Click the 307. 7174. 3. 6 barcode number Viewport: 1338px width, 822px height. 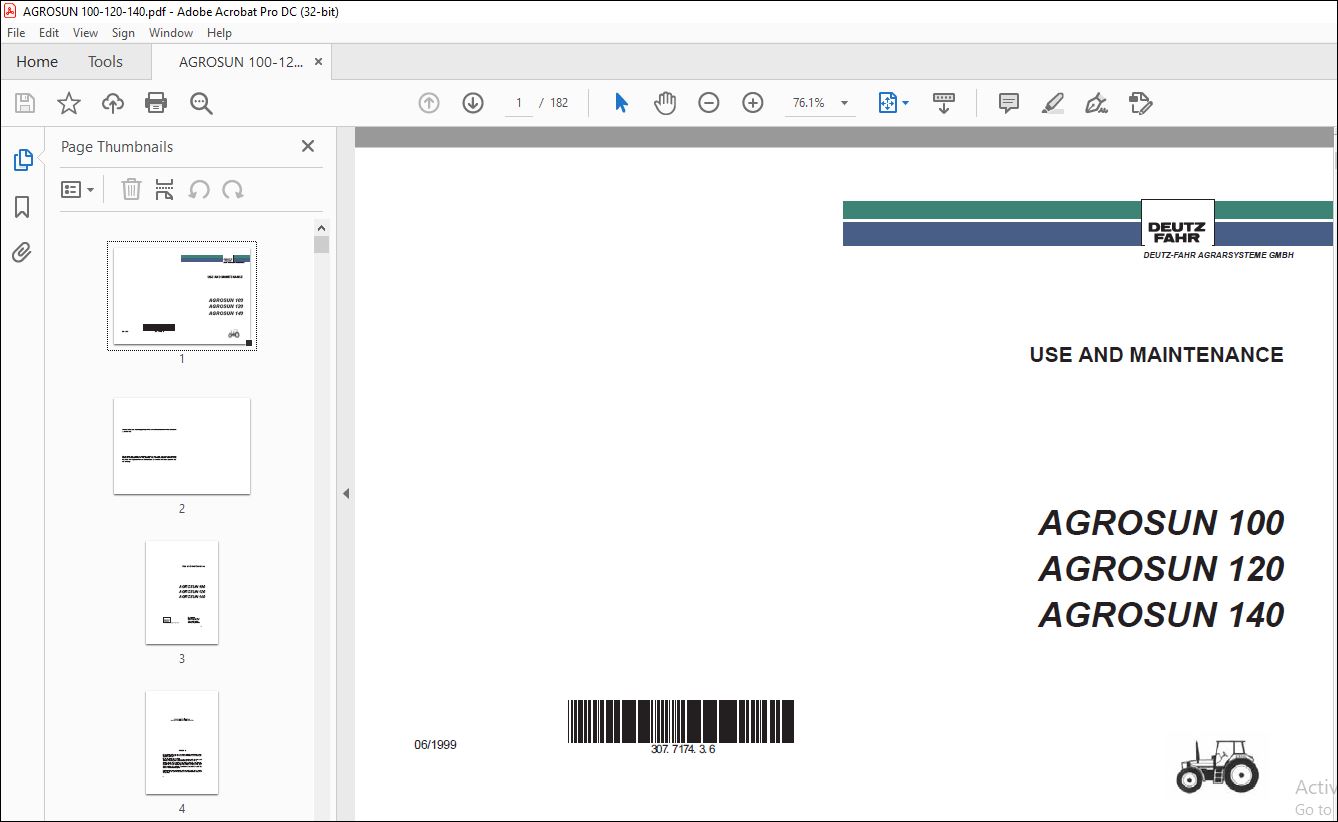[x=683, y=749]
